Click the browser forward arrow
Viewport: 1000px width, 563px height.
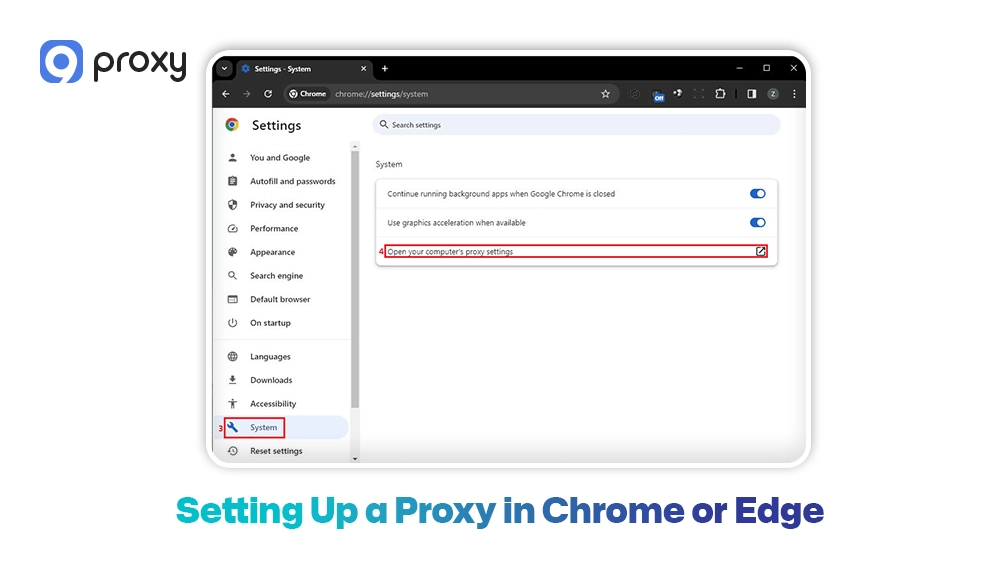(x=247, y=94)
